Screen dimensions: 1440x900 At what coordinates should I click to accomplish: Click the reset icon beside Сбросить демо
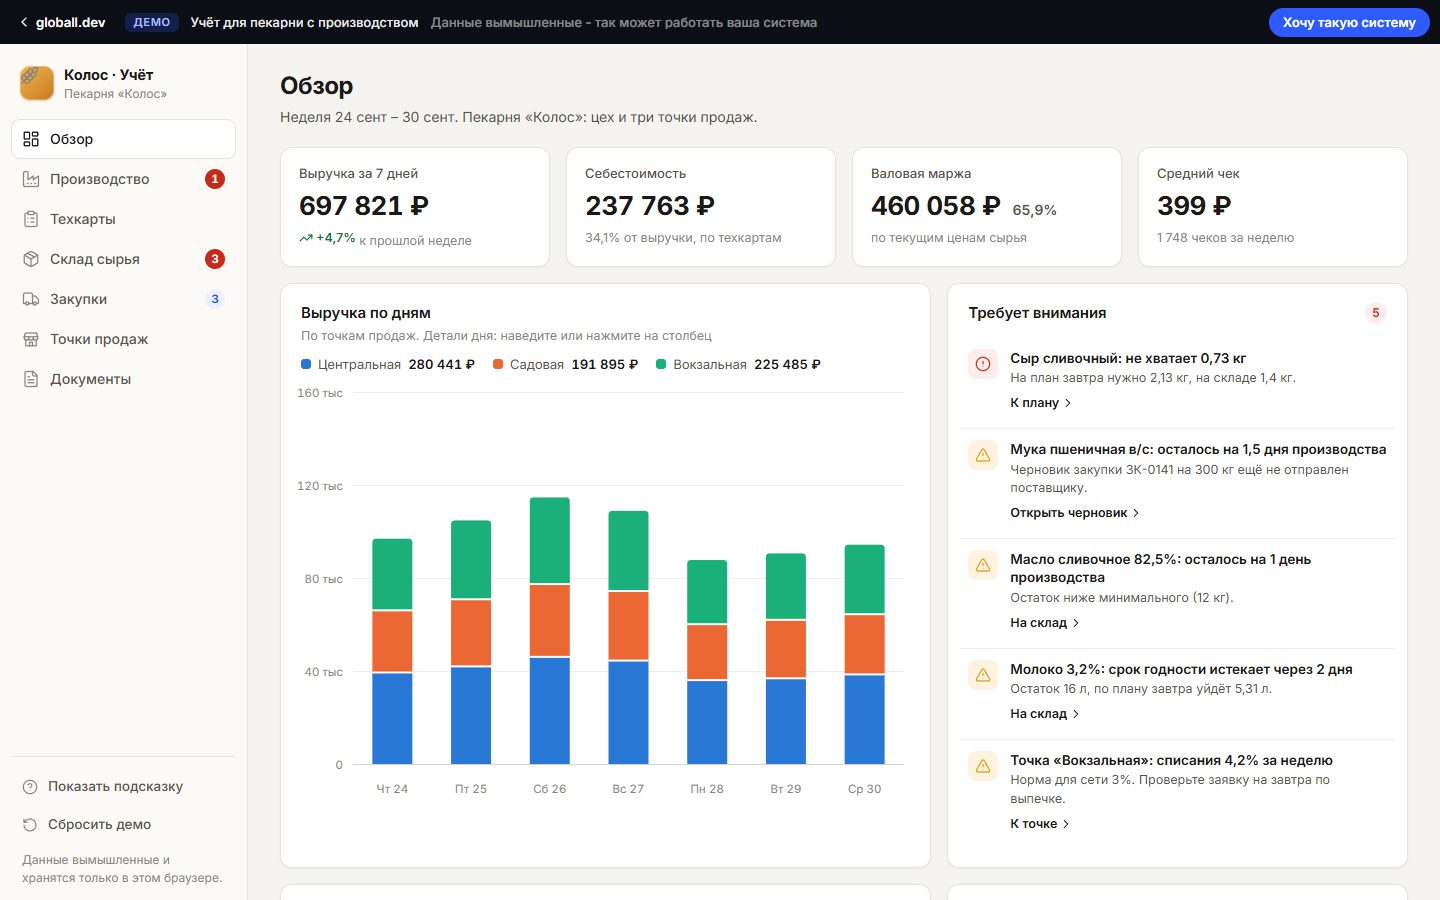point(30,824)
